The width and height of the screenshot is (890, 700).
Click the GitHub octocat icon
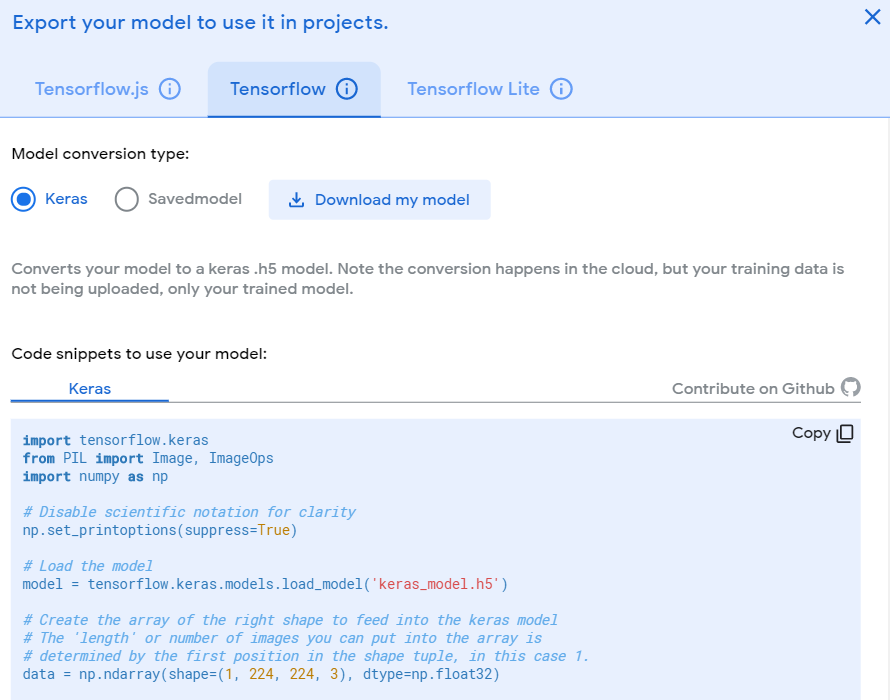(850, 388)
